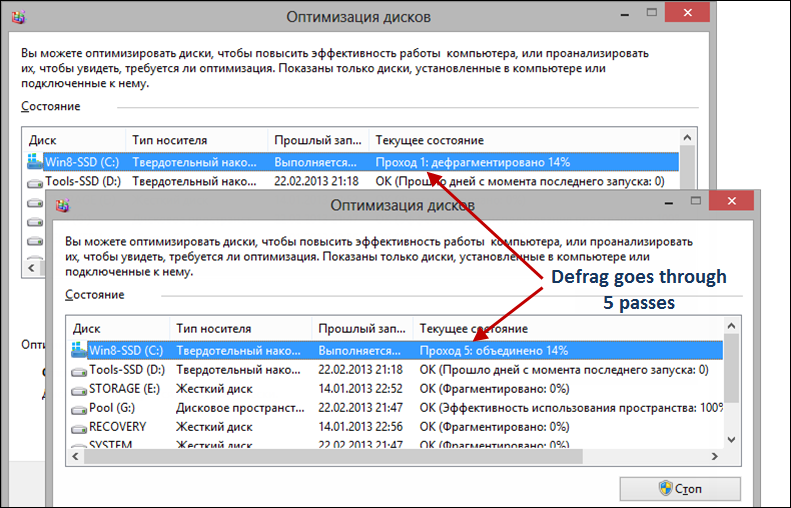The height and width of the screenshot is (508, 791).
Task: Sort by Диск column in back window
Action: 74,140
